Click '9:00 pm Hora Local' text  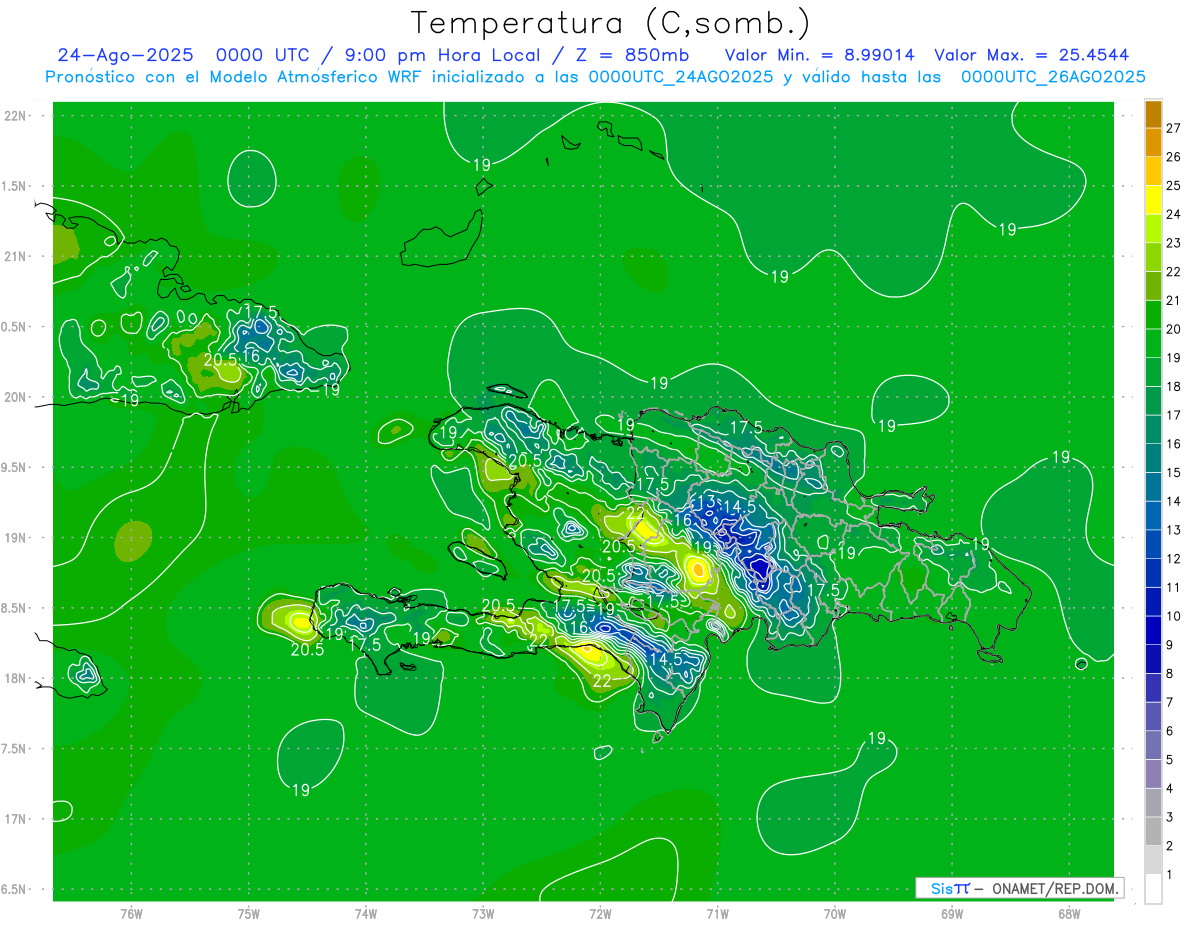pyautogui.click(x=440, y=55)
